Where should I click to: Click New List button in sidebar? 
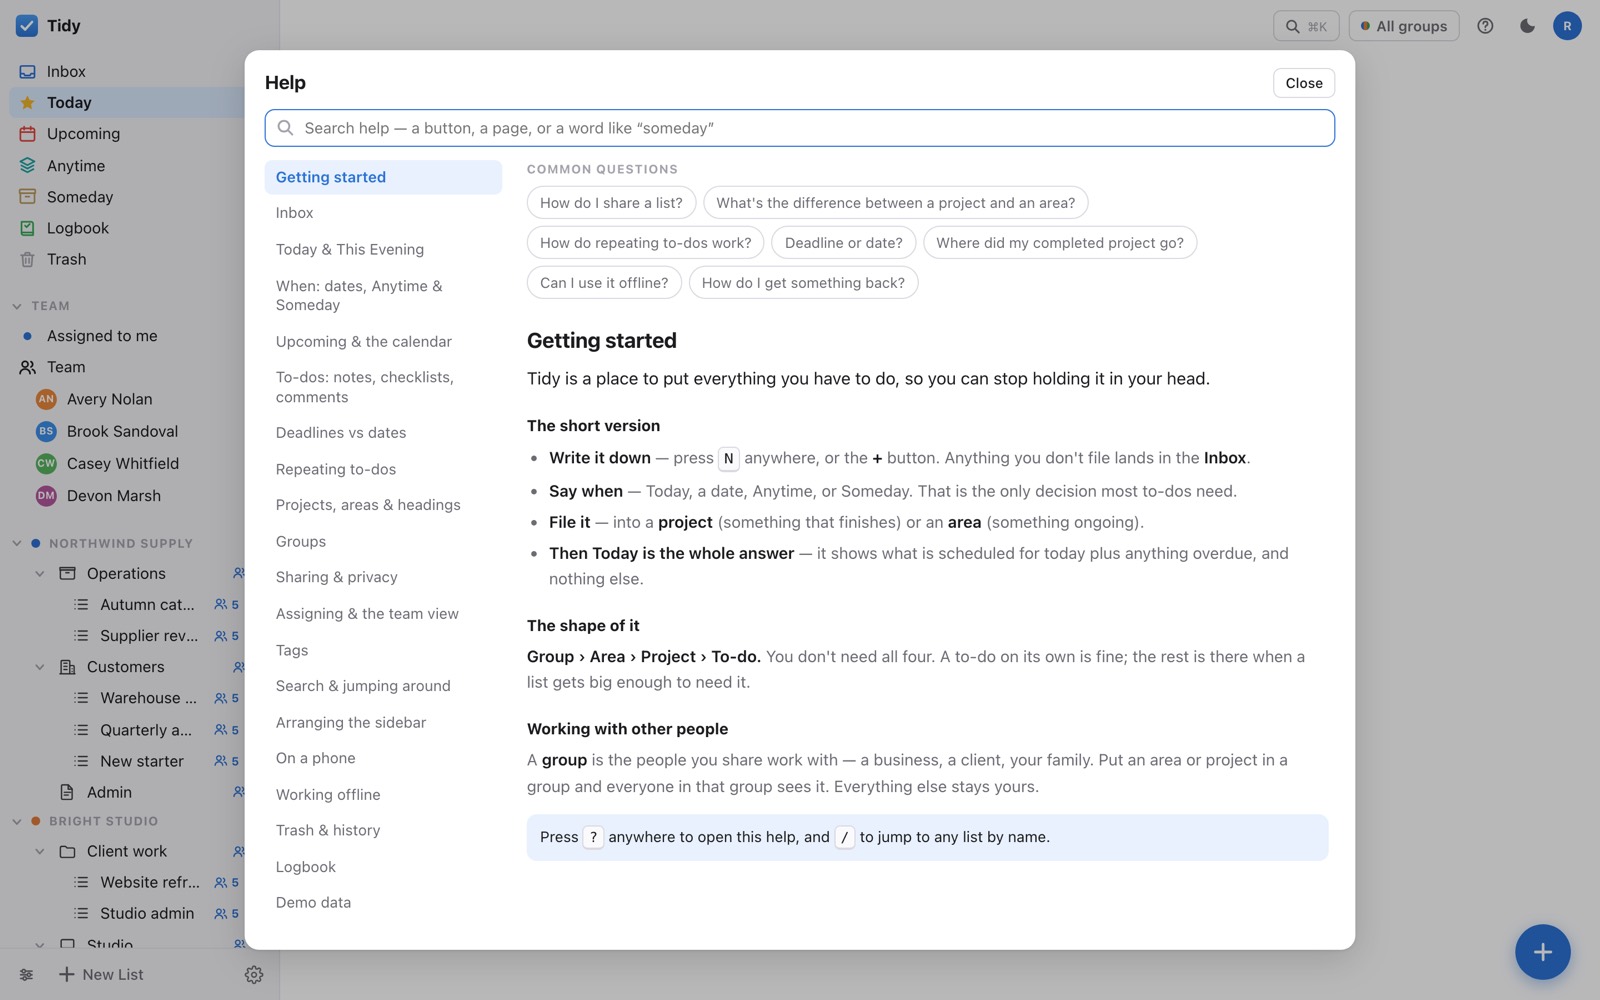coord(101,974)
